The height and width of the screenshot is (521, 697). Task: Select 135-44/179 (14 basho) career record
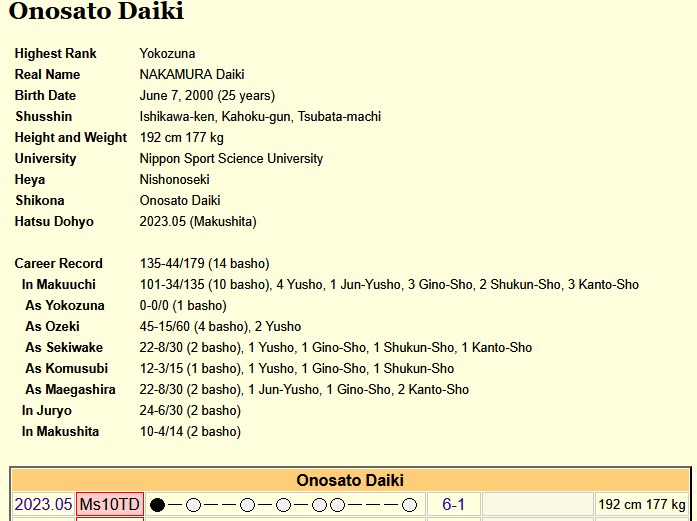point(204,263)
